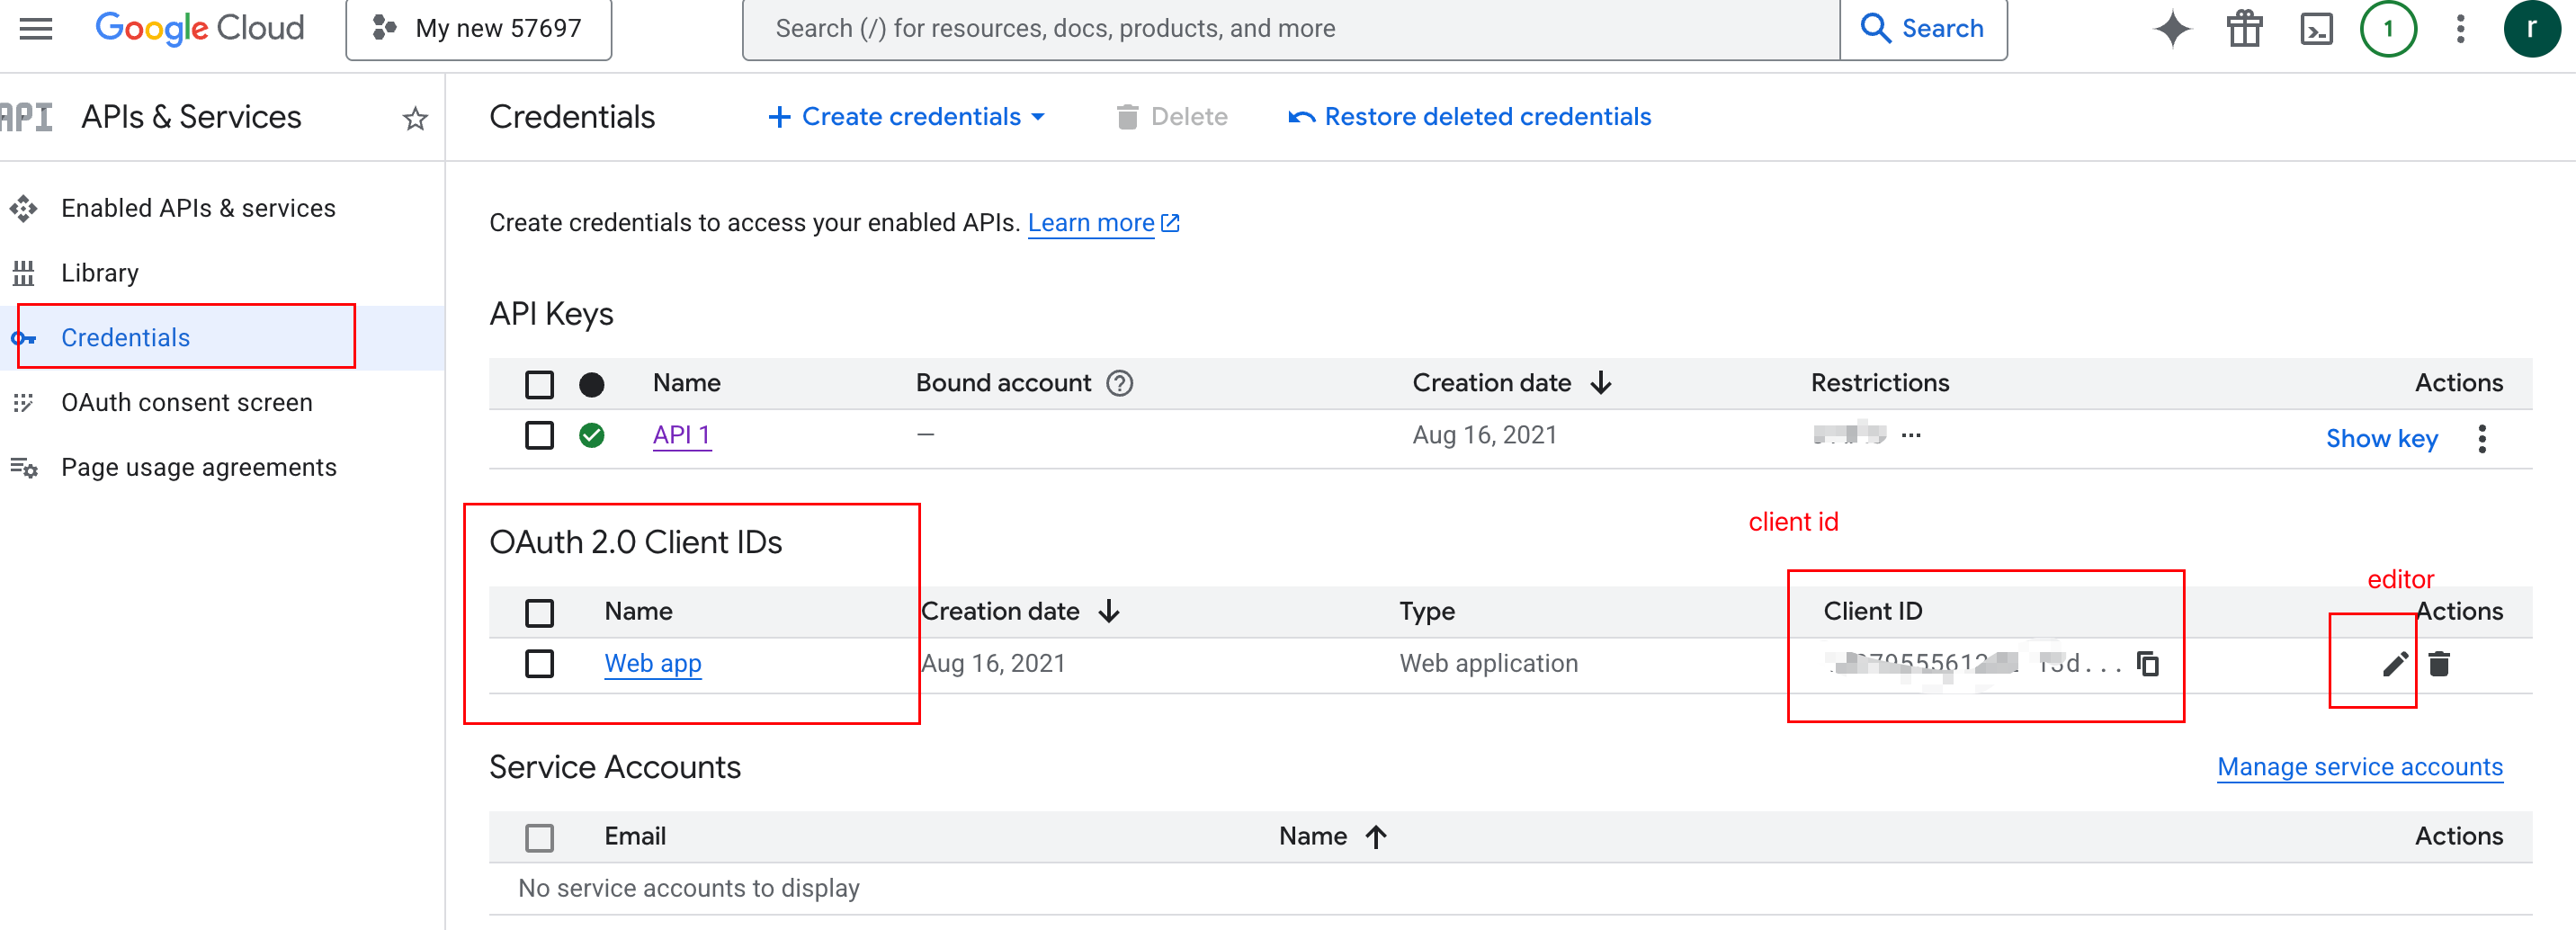Open Enabled APIs & services page

(x=198, y=208)
